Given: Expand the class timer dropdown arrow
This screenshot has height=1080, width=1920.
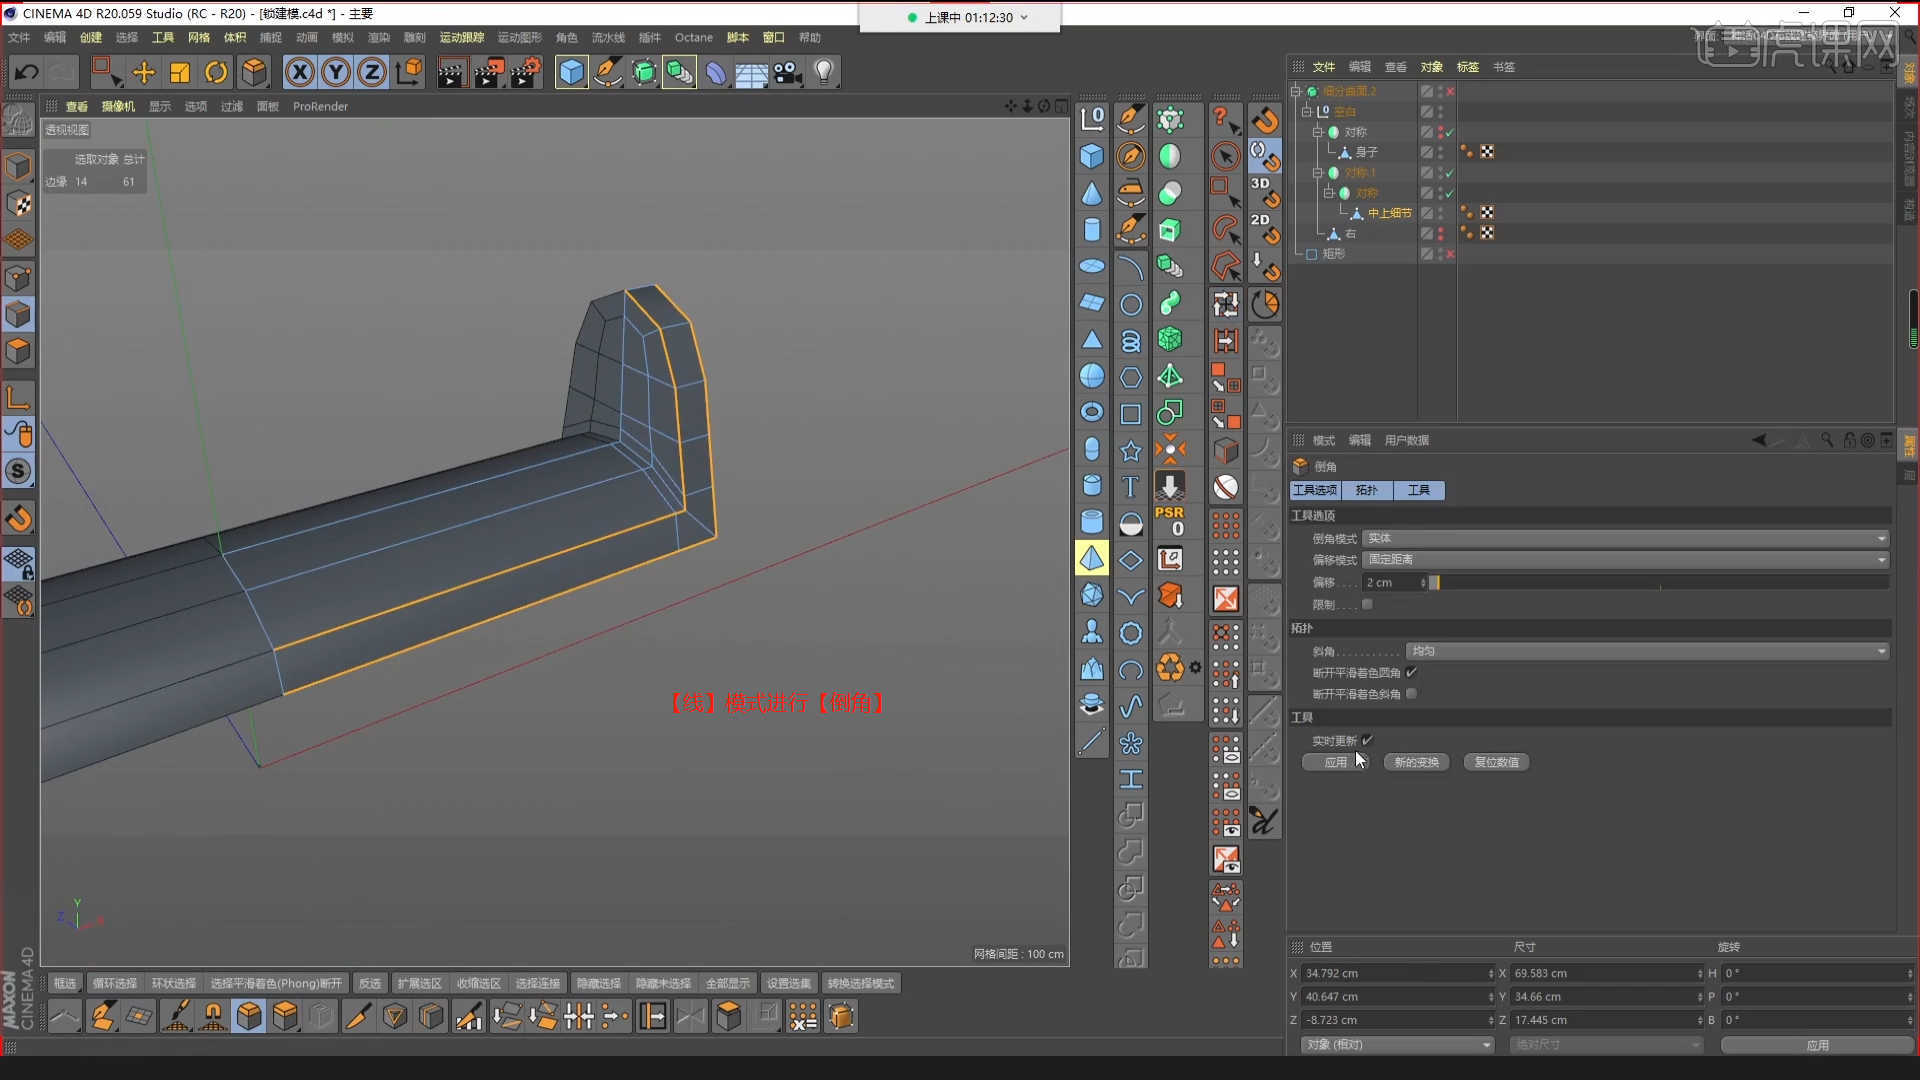Looking at the screenshot, I should [x=1024, y=17].
